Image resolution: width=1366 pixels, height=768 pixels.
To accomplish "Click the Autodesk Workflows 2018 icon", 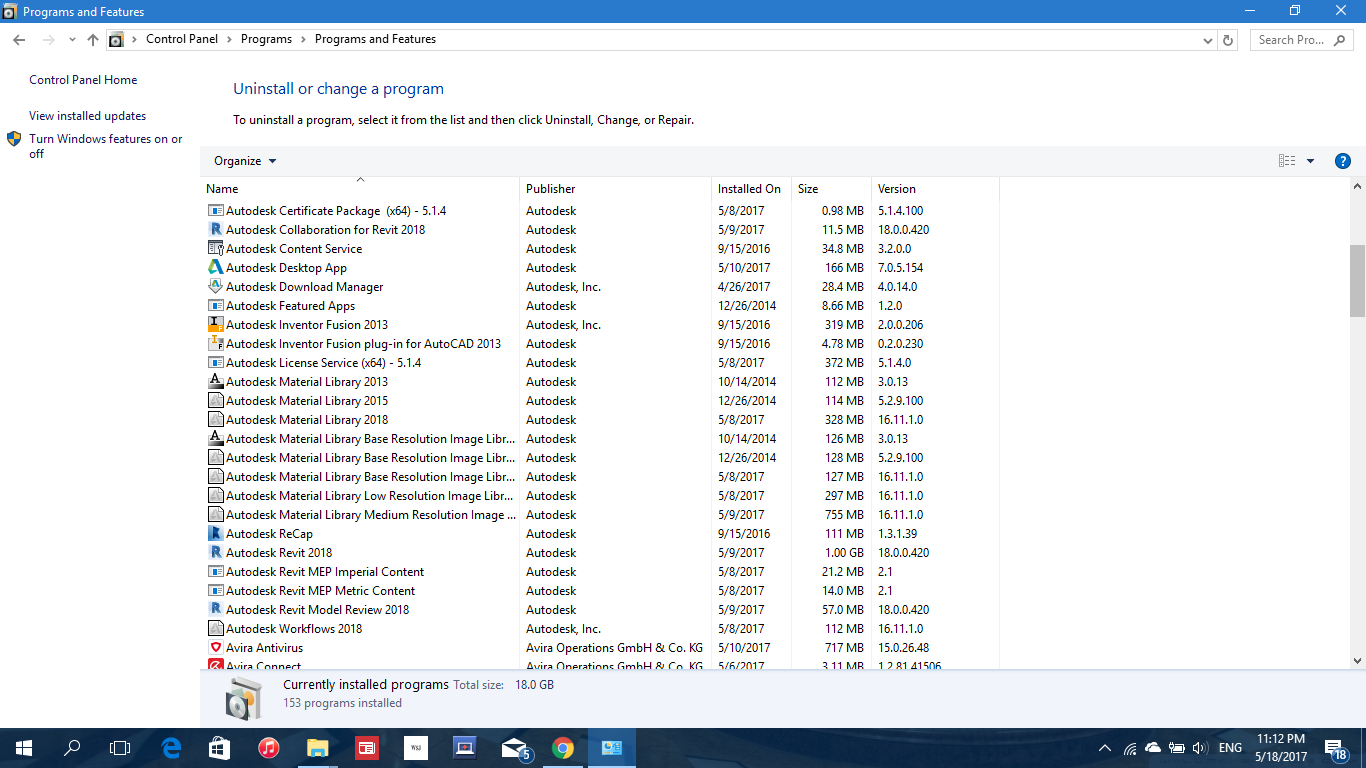I will (x=215, y=629).
